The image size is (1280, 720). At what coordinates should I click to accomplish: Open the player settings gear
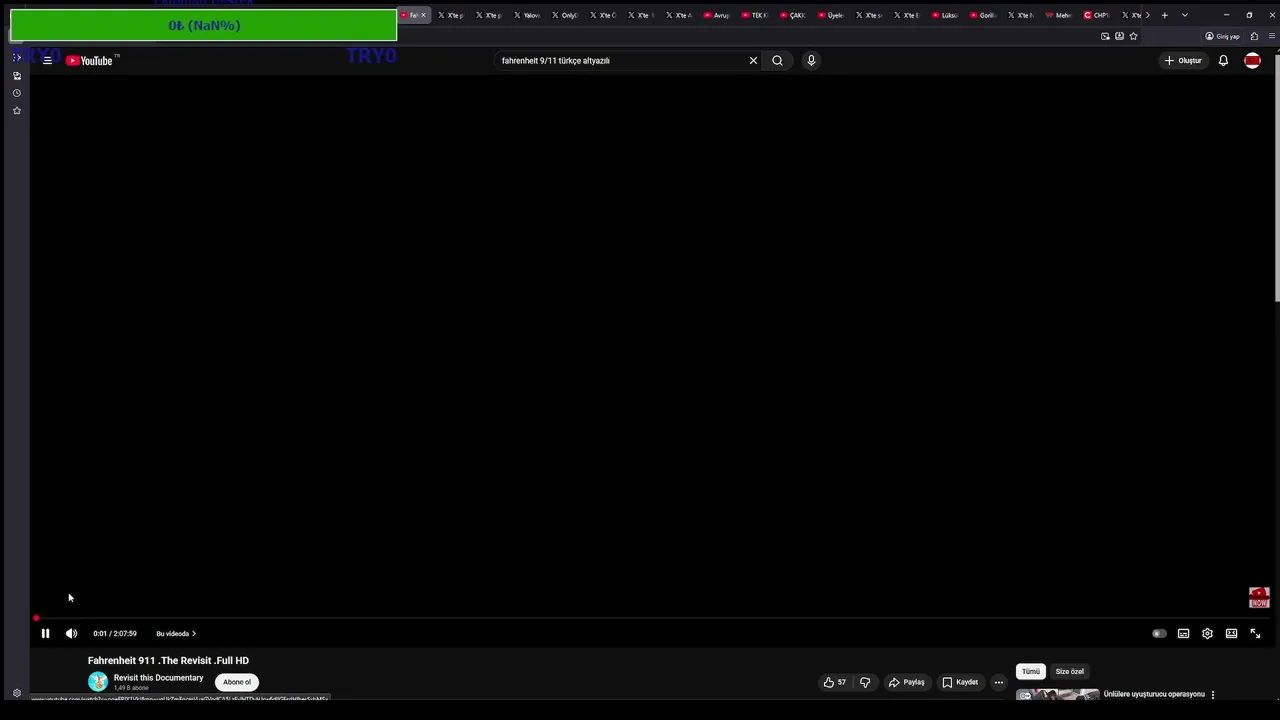pos(1207,633)
